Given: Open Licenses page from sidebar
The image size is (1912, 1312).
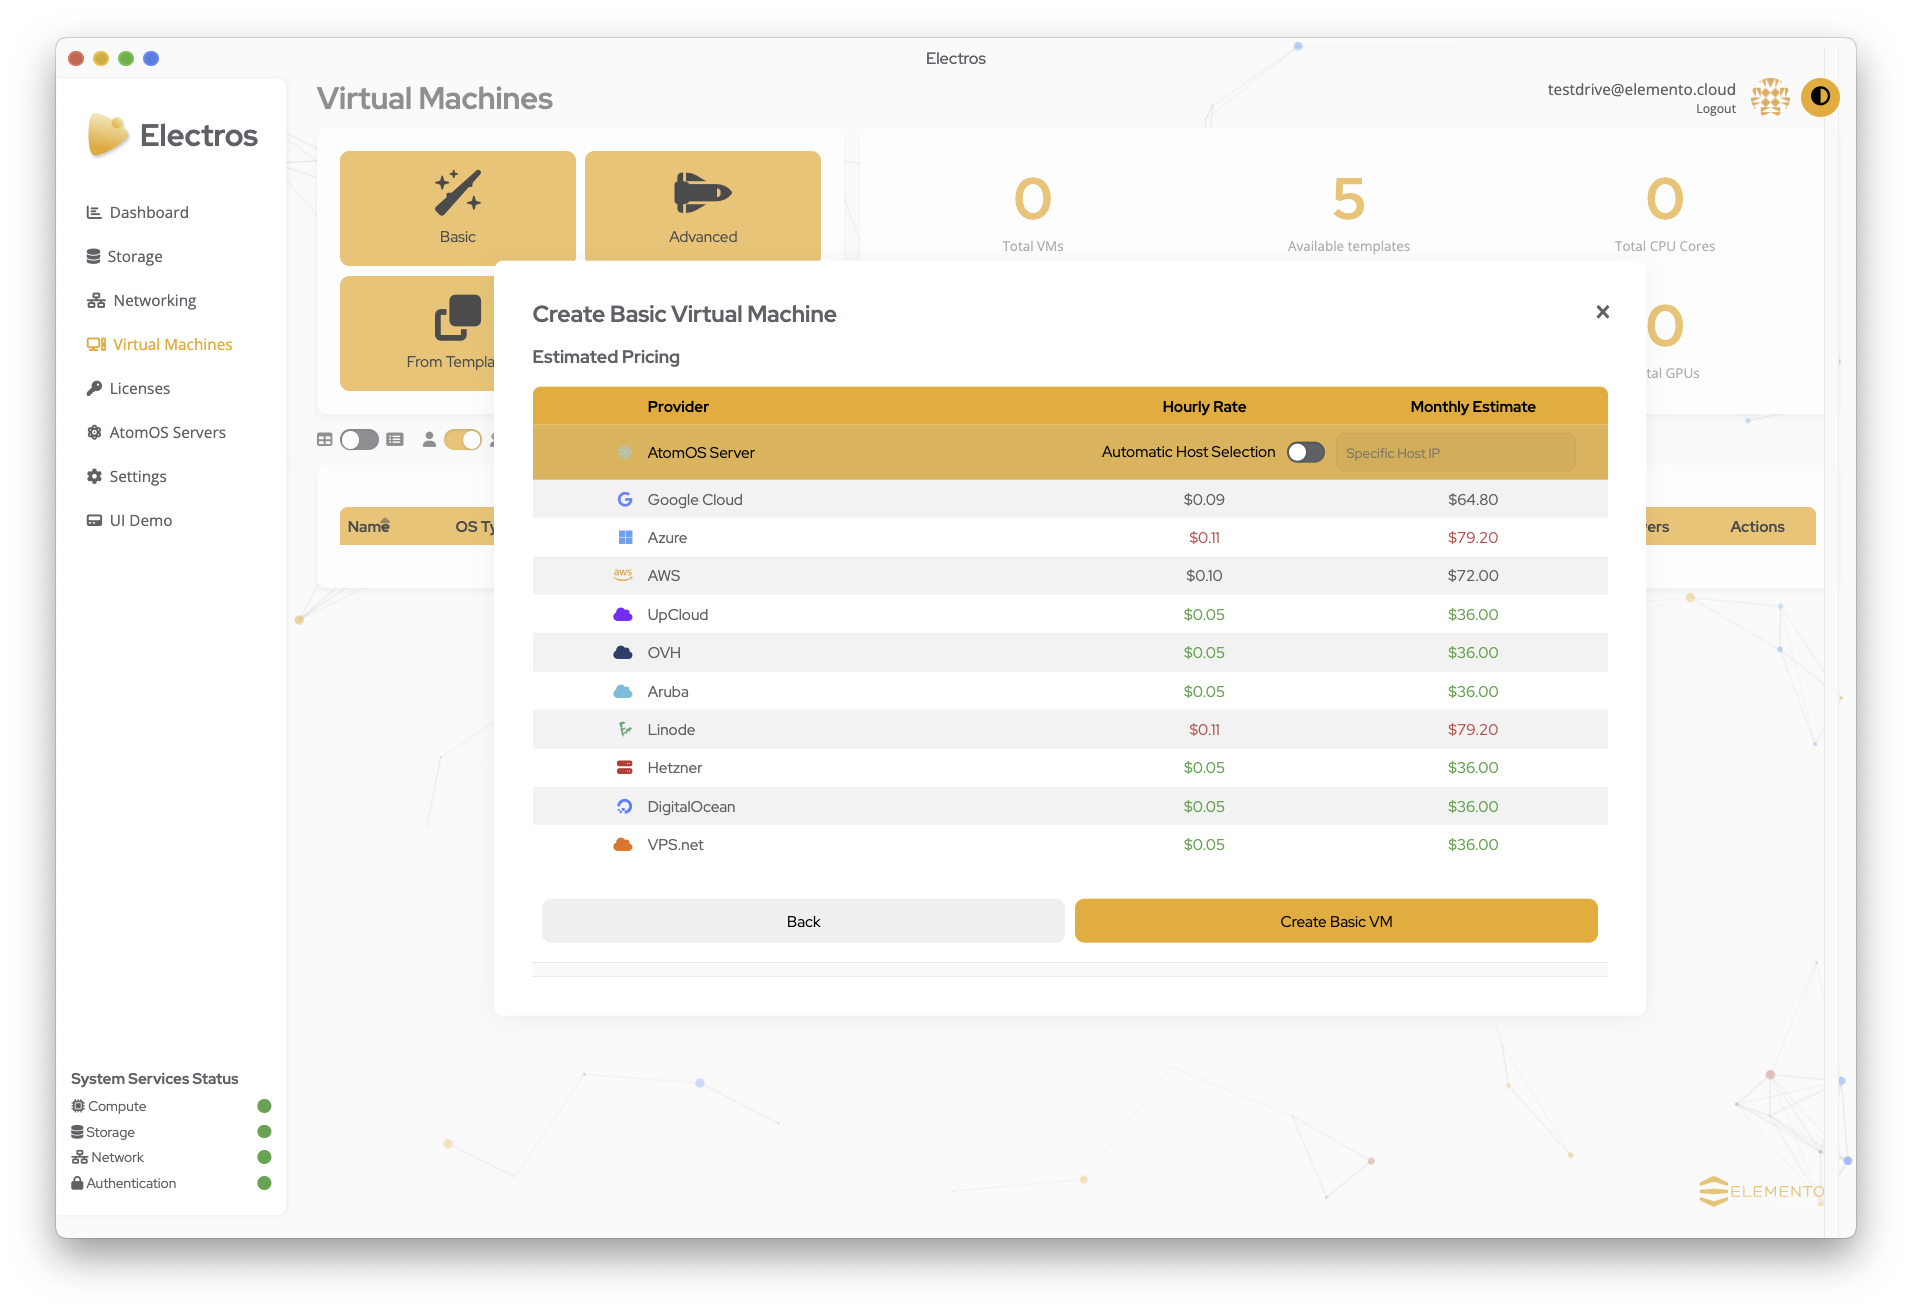Looking at the screenshot, I should (x=128, y=388).
